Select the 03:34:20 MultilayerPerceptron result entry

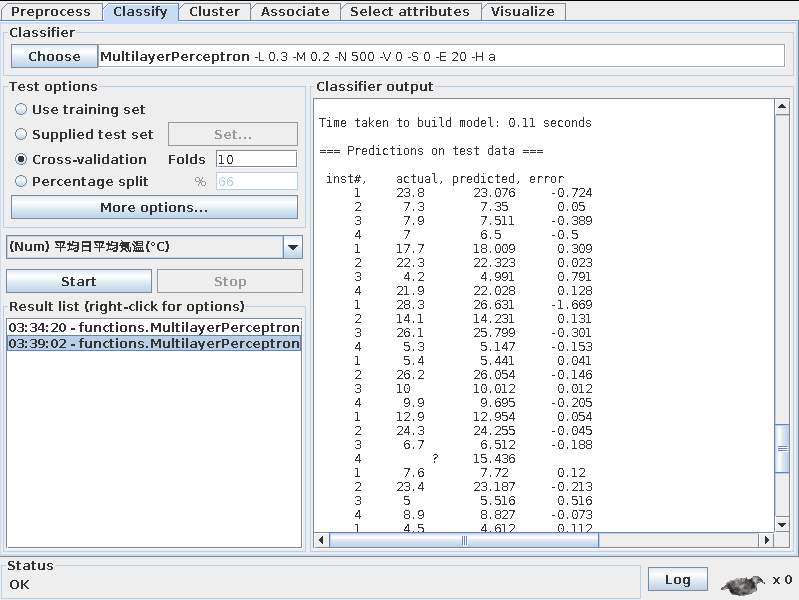[154, 328]
